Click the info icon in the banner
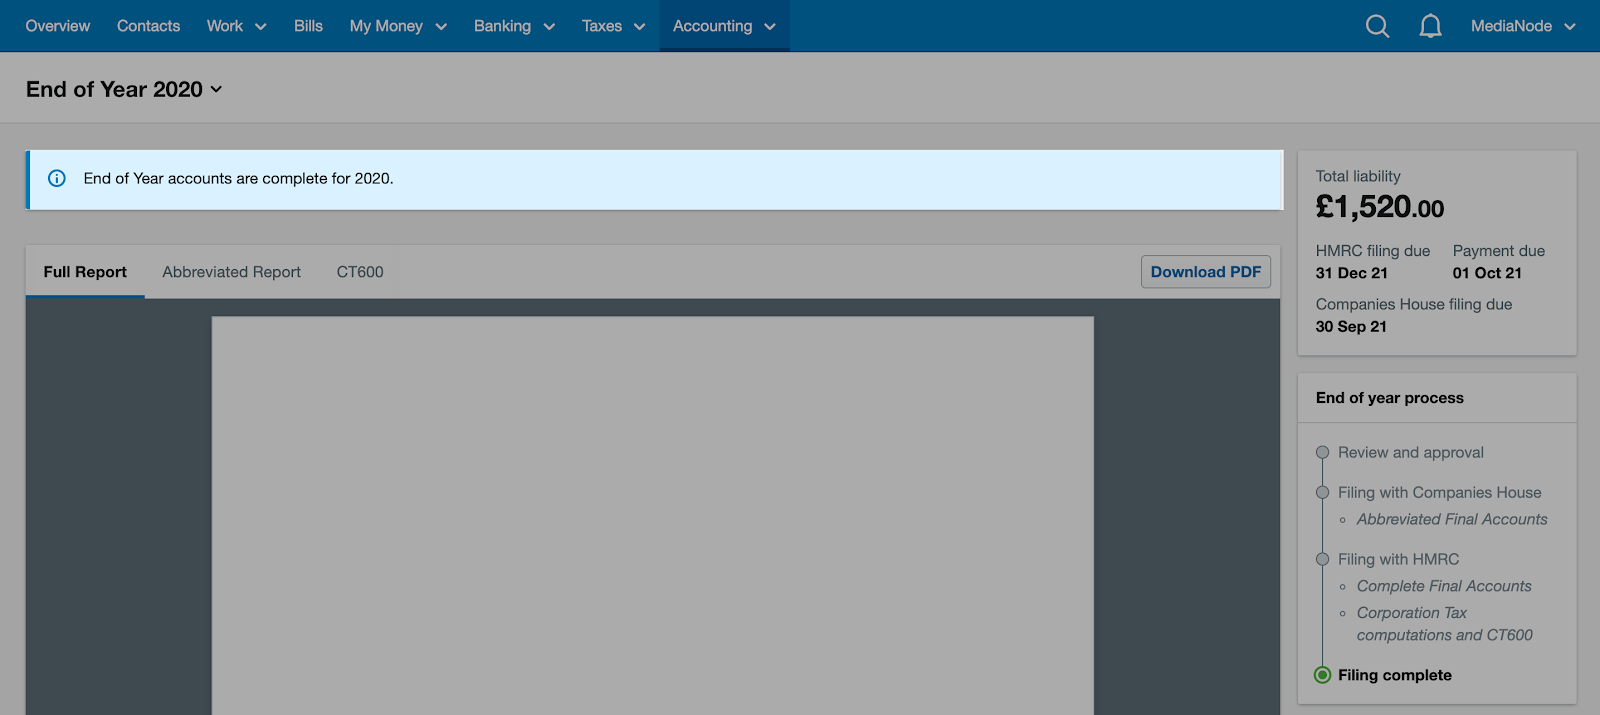The image size is (1600, 715). [57, 179]
